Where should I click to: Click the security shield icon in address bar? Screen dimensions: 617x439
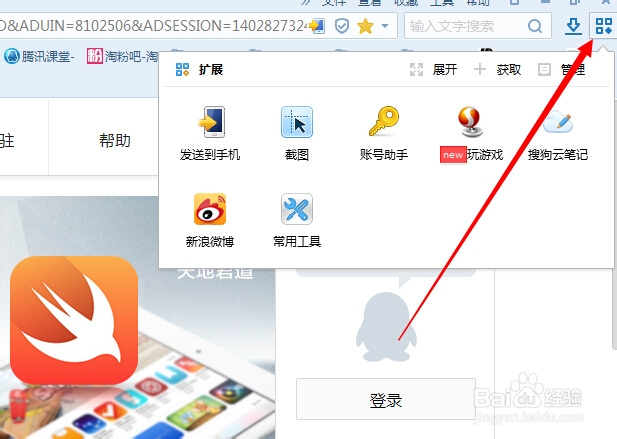pyautogui.click(x=342, y=26)
